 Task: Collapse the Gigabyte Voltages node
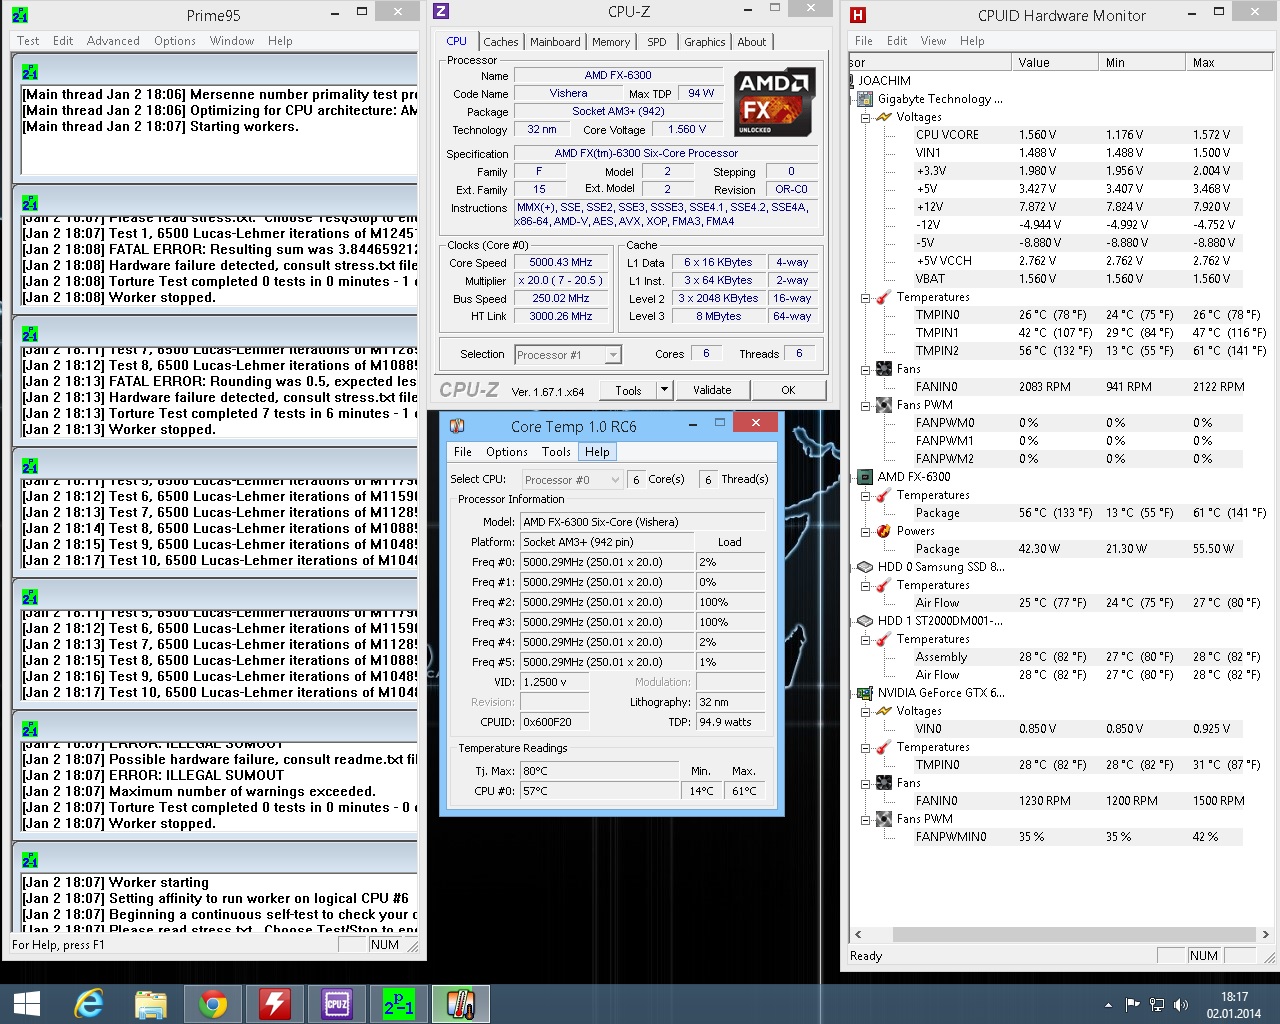[x=866, y=117]
